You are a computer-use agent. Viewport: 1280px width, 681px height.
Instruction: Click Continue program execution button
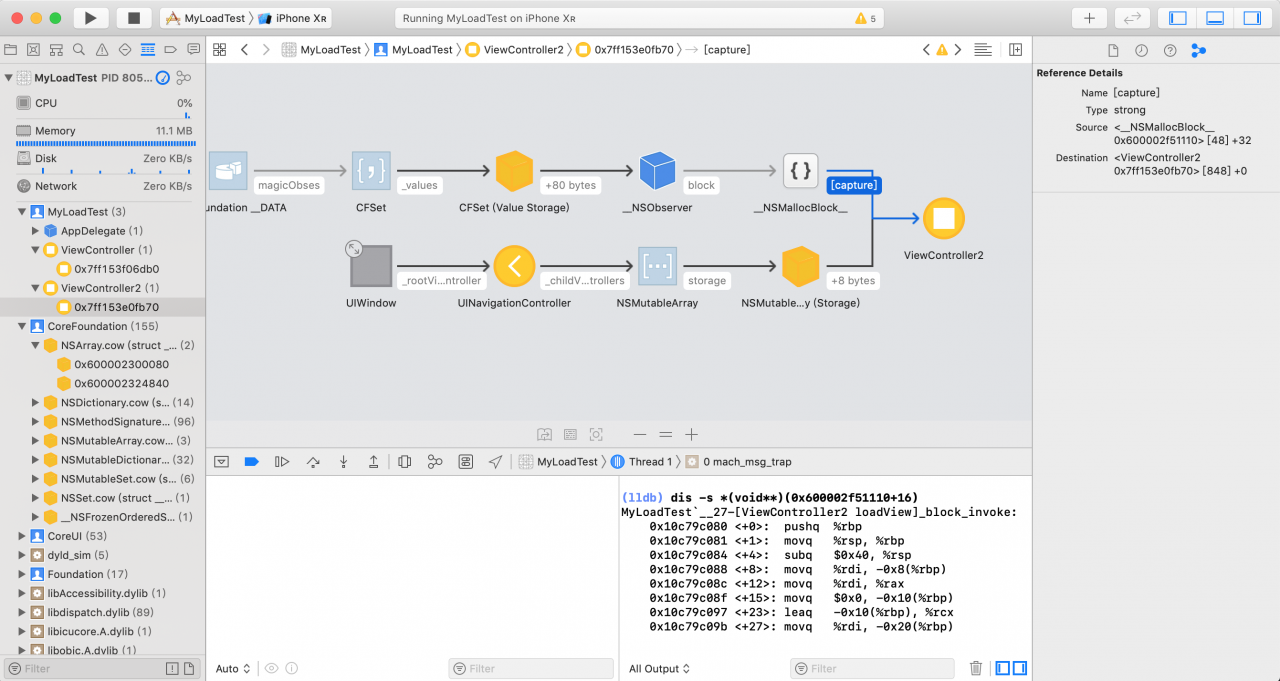coord(282,461)
